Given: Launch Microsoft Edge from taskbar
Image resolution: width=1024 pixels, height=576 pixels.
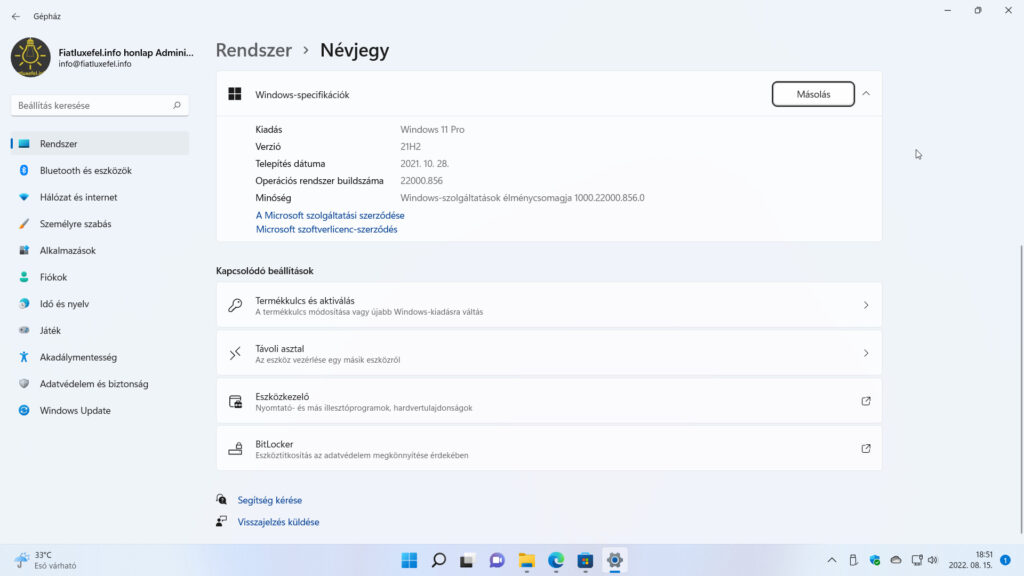Looking at the screenshot, I should coord(556,560).
